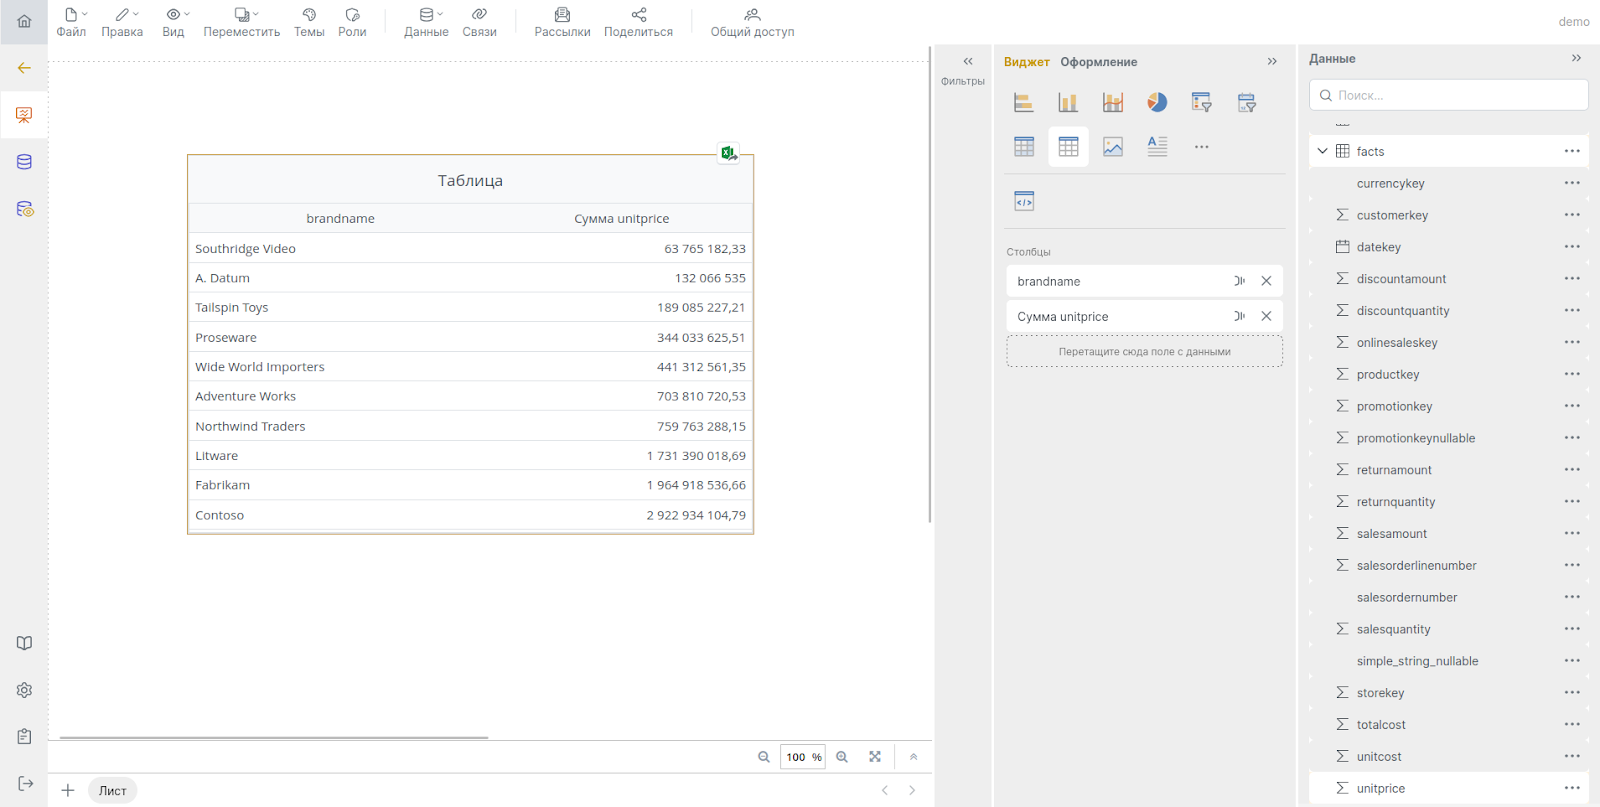Click the zoom percentage field
This screenshot has width=1600, height=807.
point(803,757)
